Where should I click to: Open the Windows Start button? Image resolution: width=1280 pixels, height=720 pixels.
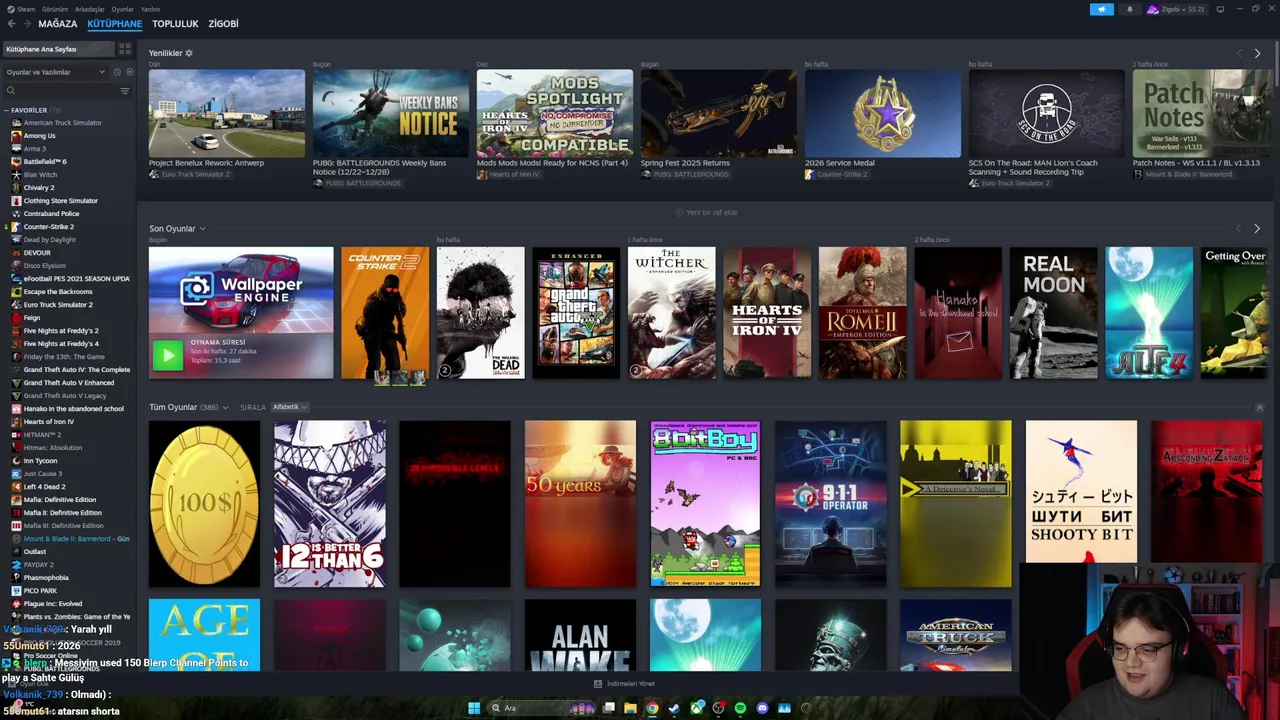click(x=474, y=708)
